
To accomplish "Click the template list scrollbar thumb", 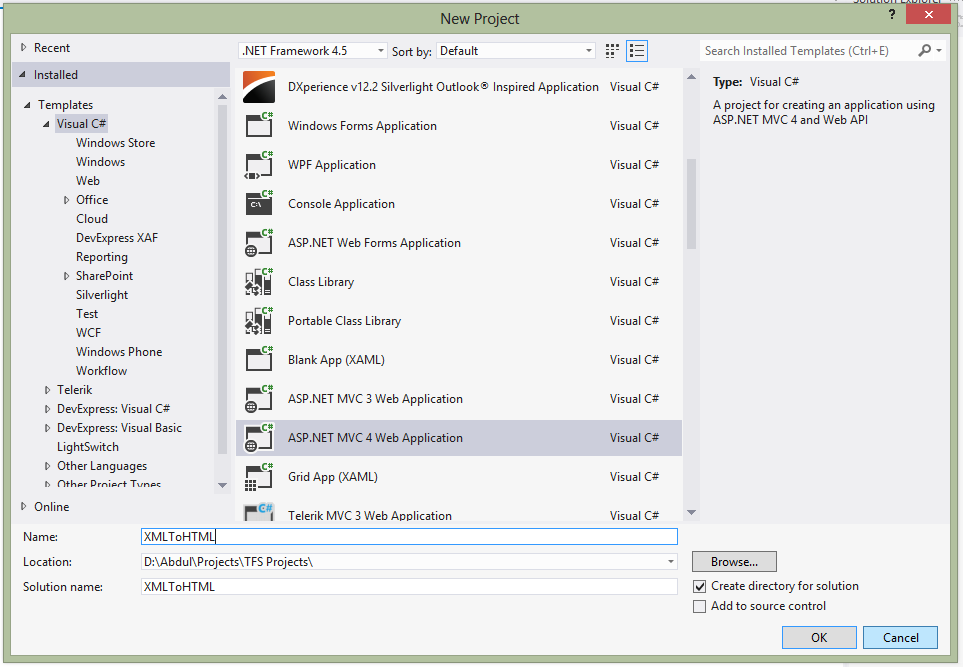I will click(x=691, y=204).
